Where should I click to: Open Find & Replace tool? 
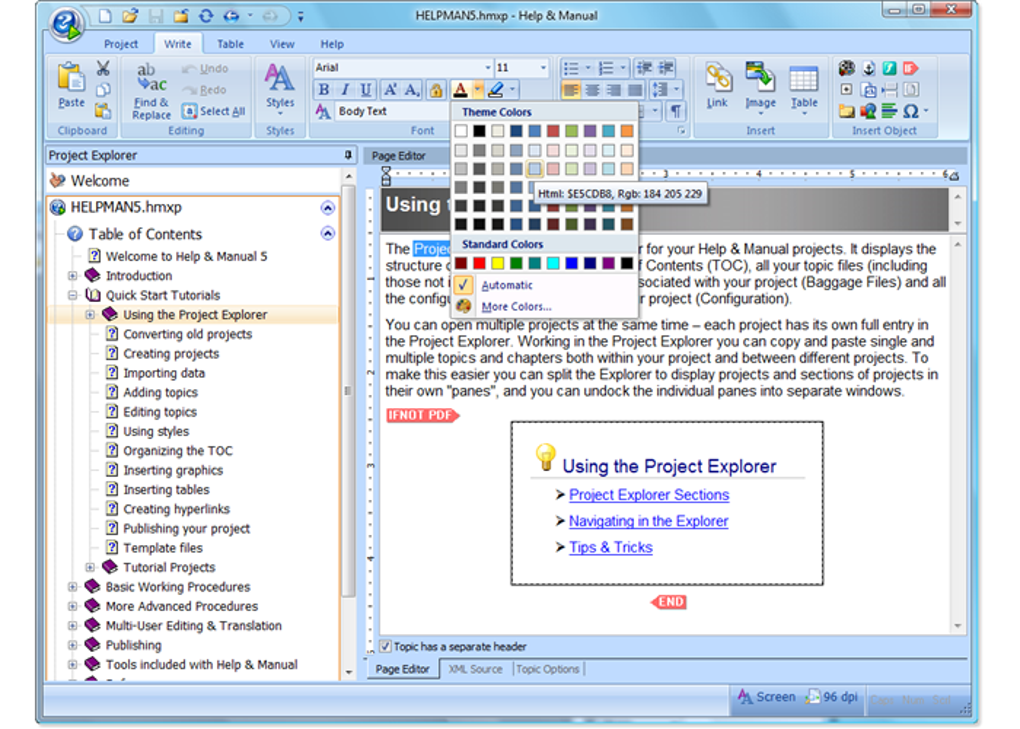coord(152,91)
